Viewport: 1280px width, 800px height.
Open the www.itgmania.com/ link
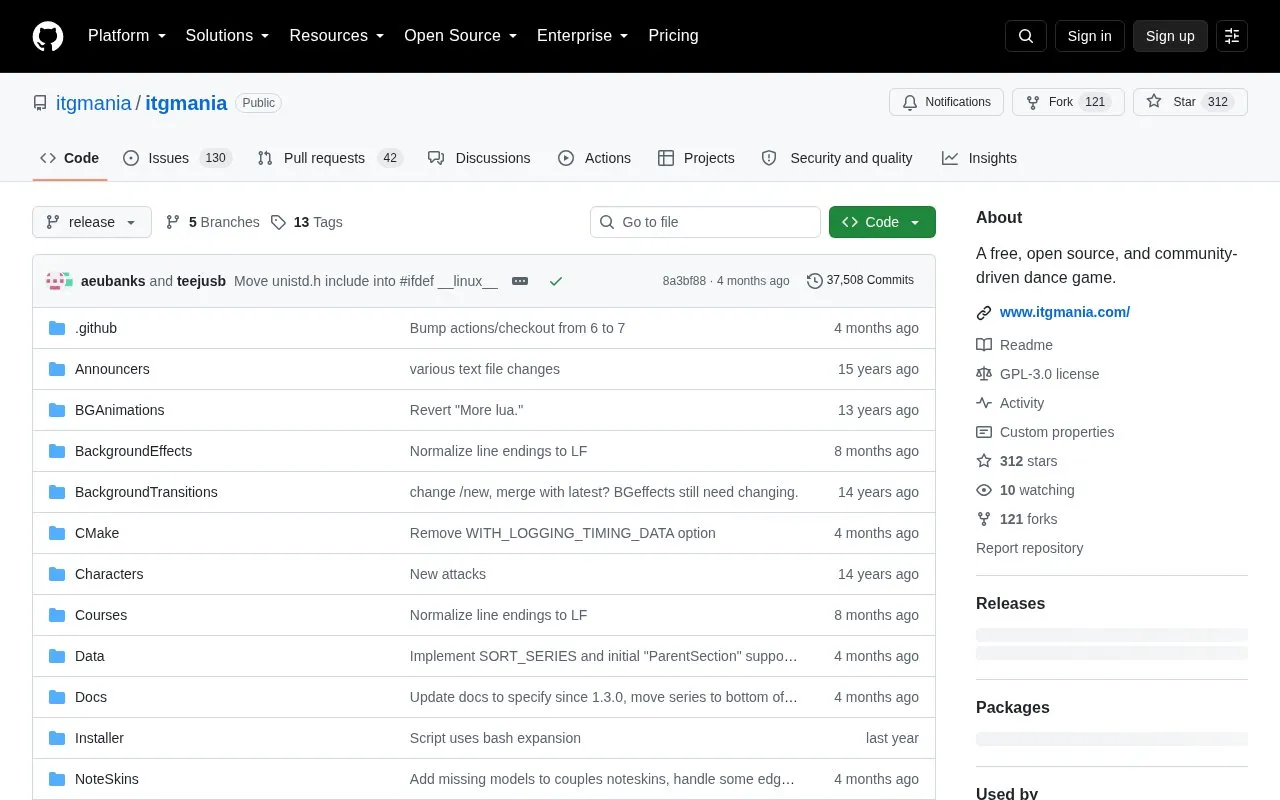(x=1065, y=312)
